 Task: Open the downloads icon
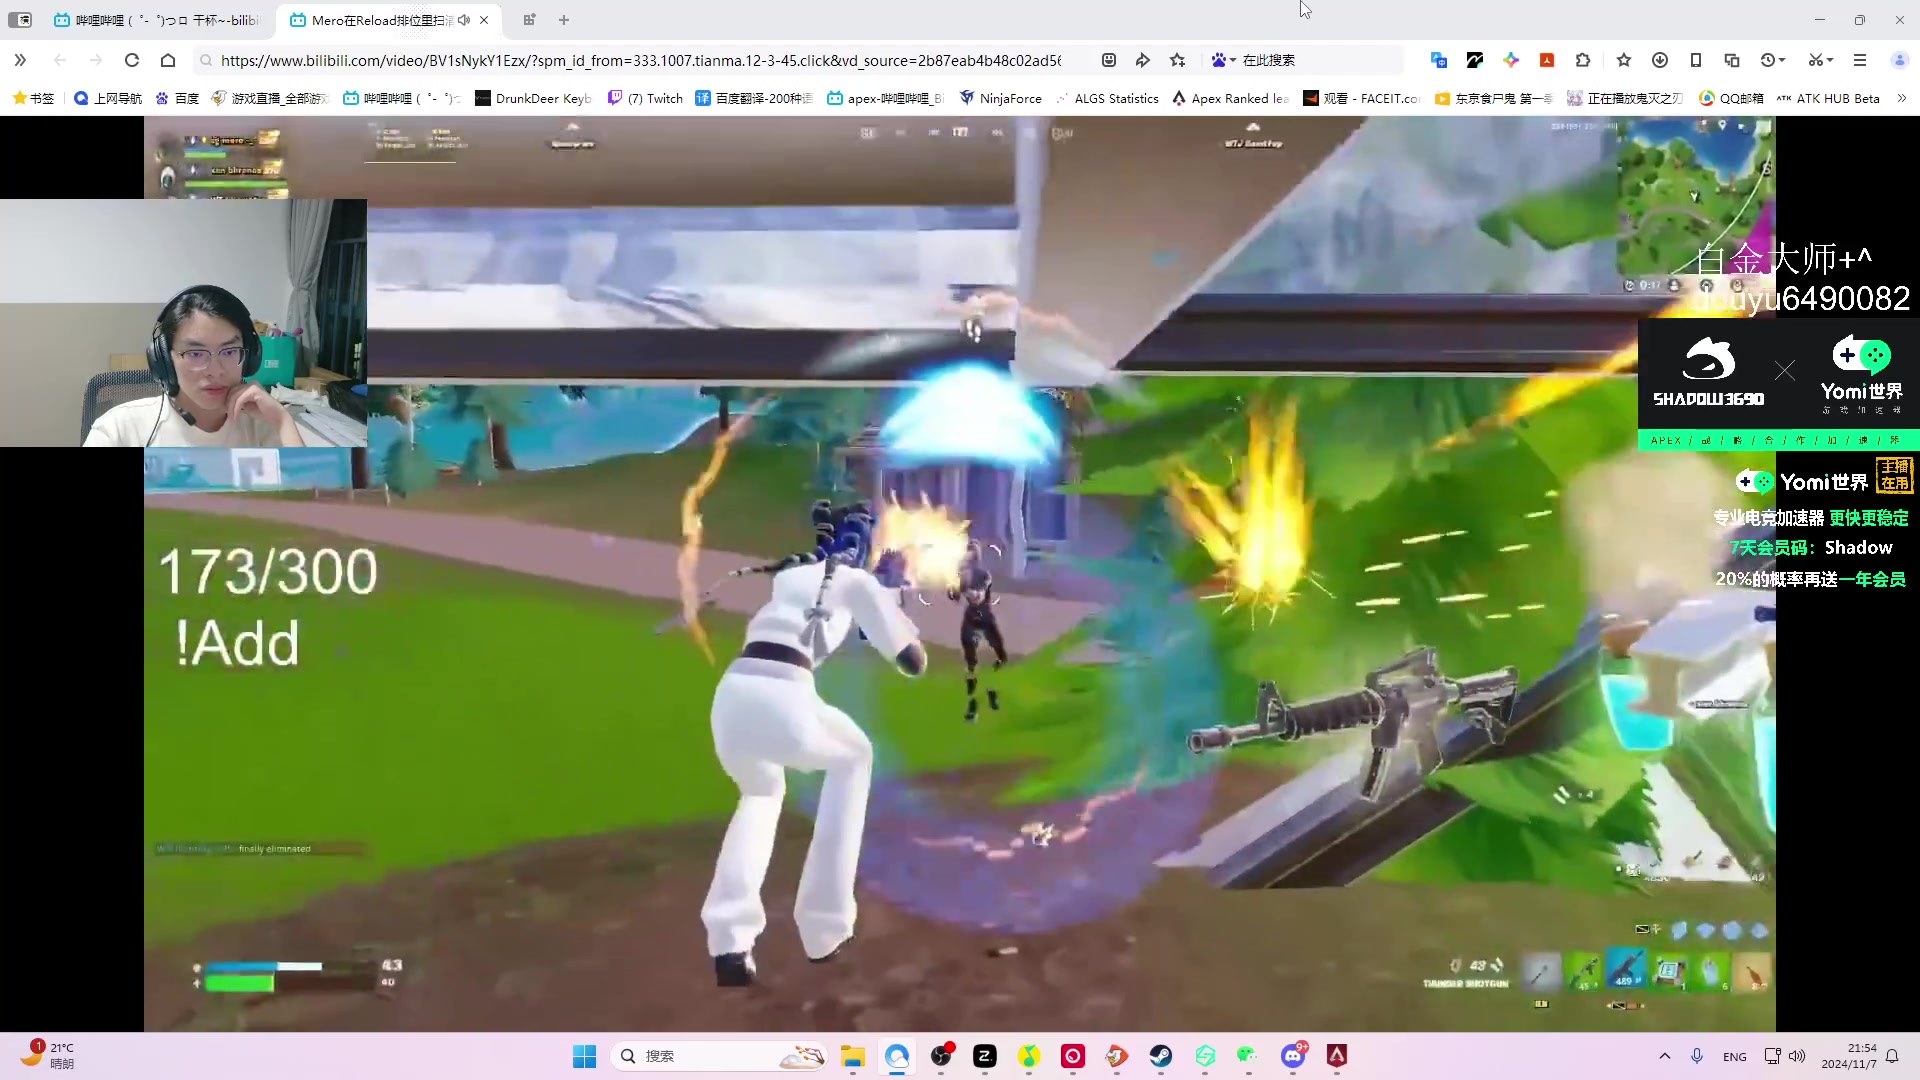tap(1660, 60)
